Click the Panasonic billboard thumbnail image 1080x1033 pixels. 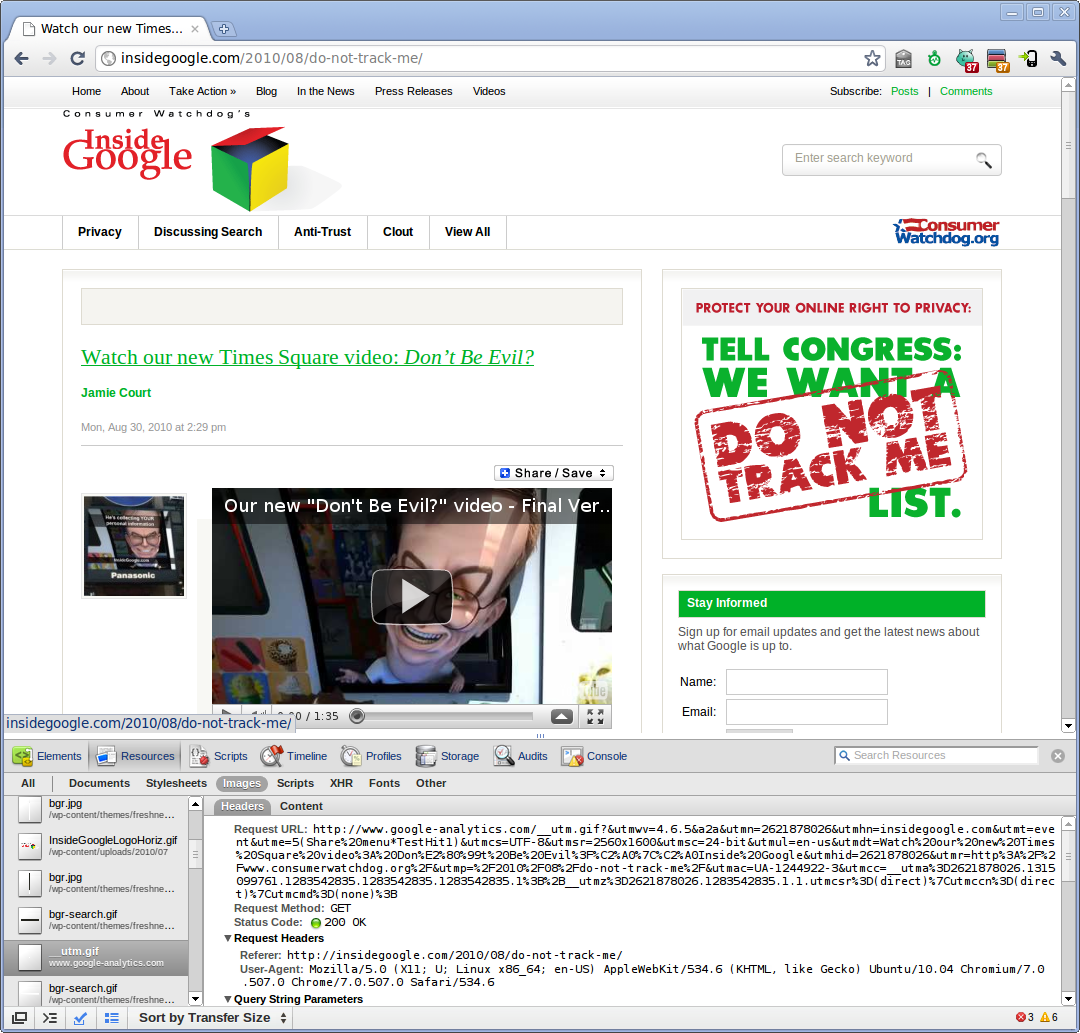point(134,546)
